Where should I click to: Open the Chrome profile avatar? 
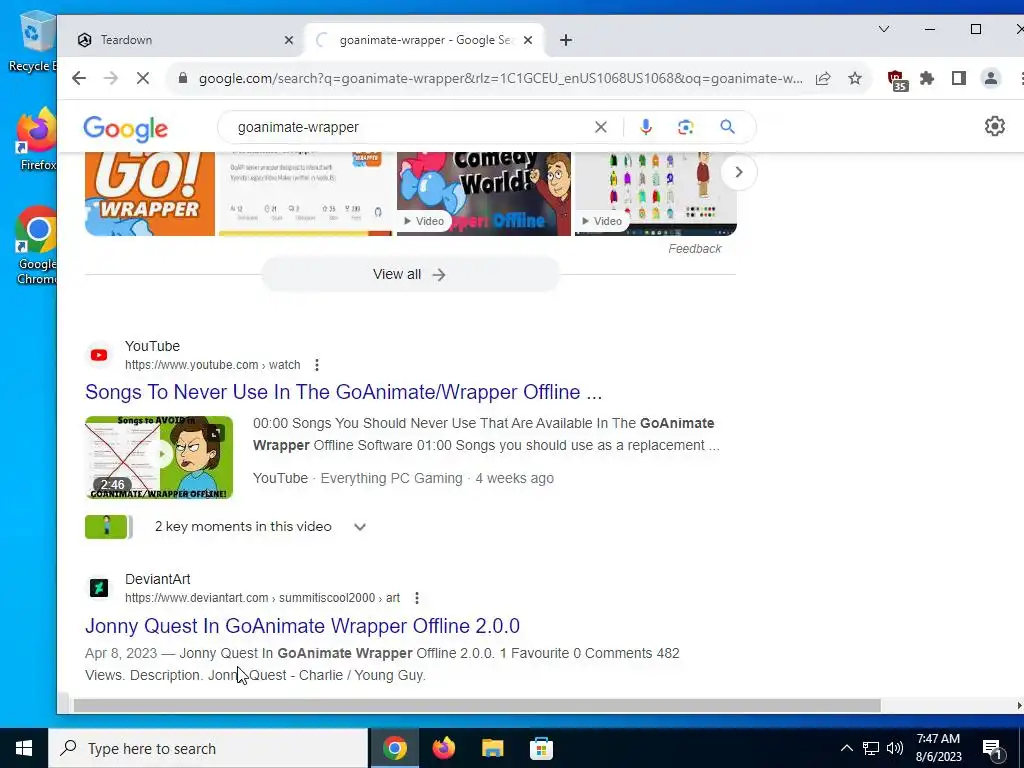tap(991, 78)
